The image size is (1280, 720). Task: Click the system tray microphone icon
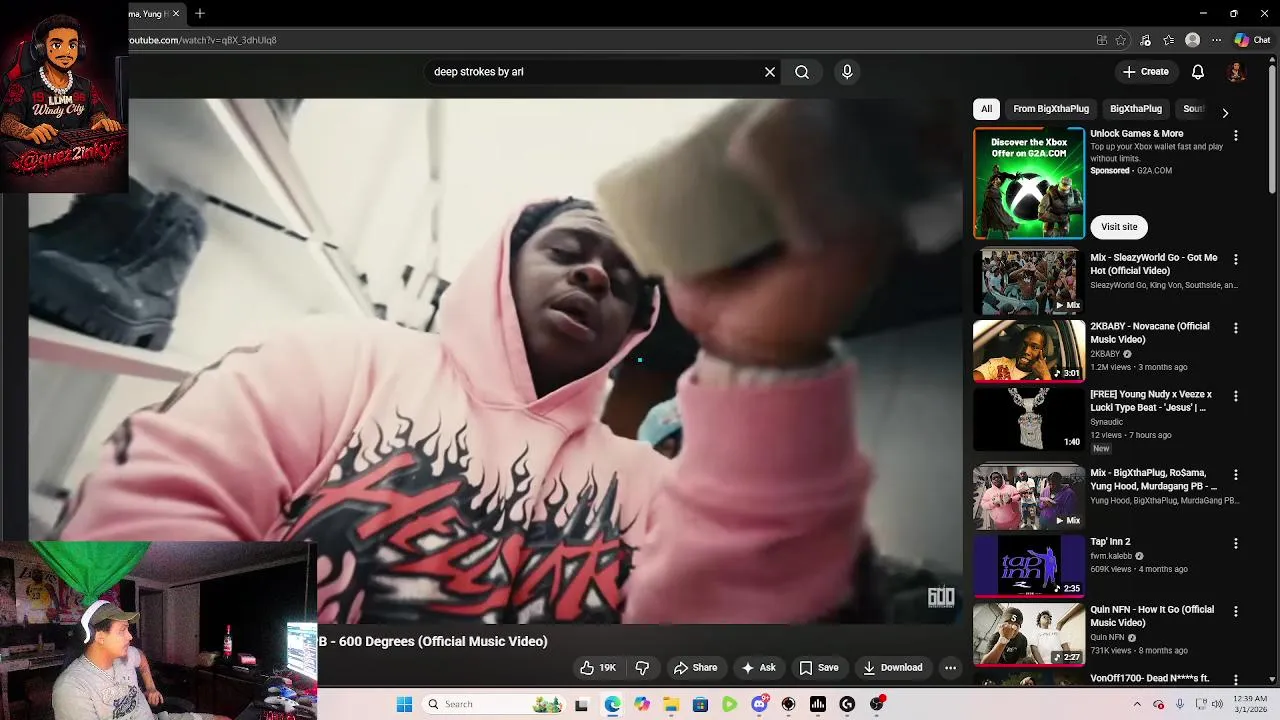1180,704
